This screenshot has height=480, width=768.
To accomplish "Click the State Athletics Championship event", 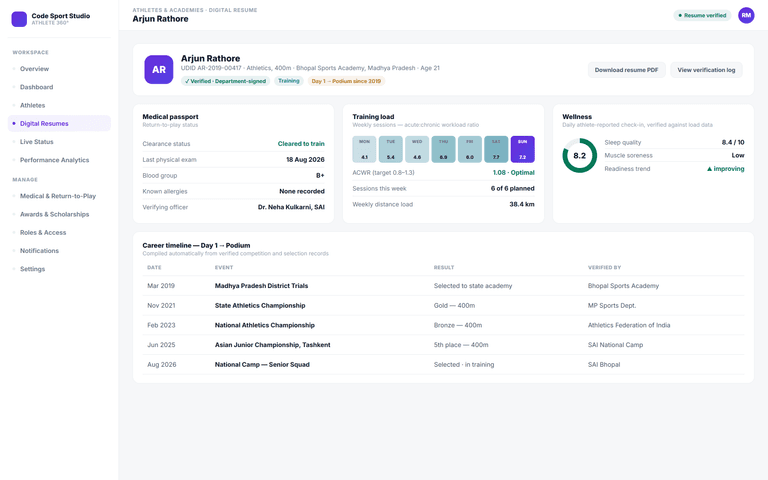I will coord(260,306).
